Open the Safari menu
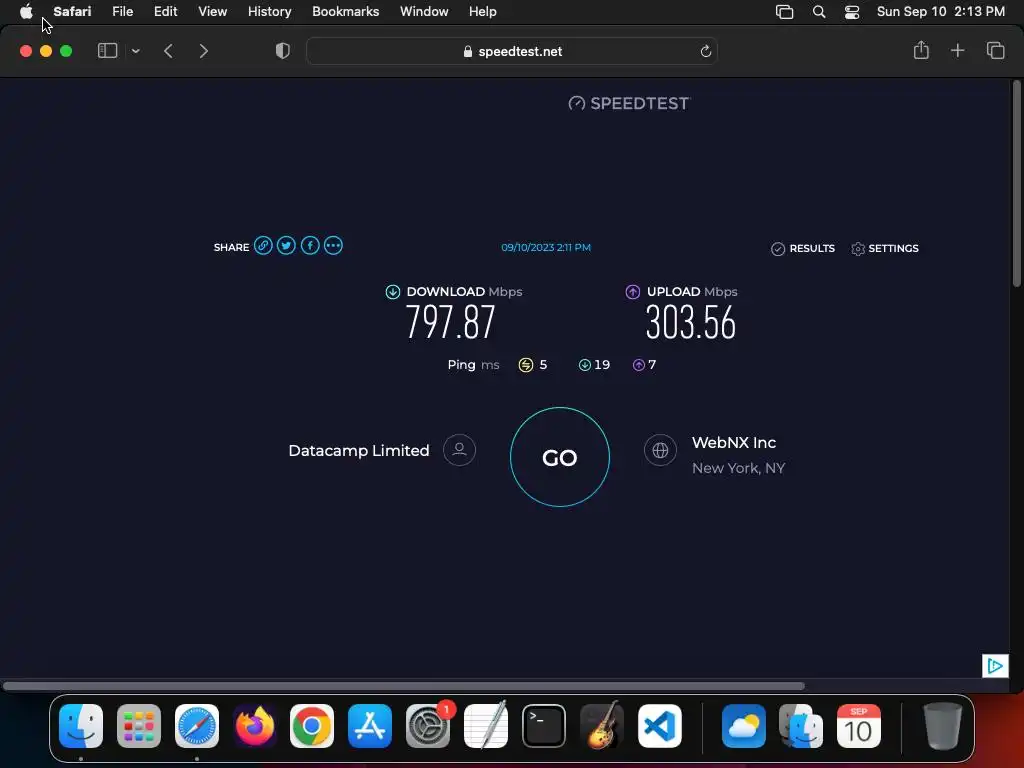This screenshot has width=1024, height=768. pyautogui.click(x=72, y=11)
